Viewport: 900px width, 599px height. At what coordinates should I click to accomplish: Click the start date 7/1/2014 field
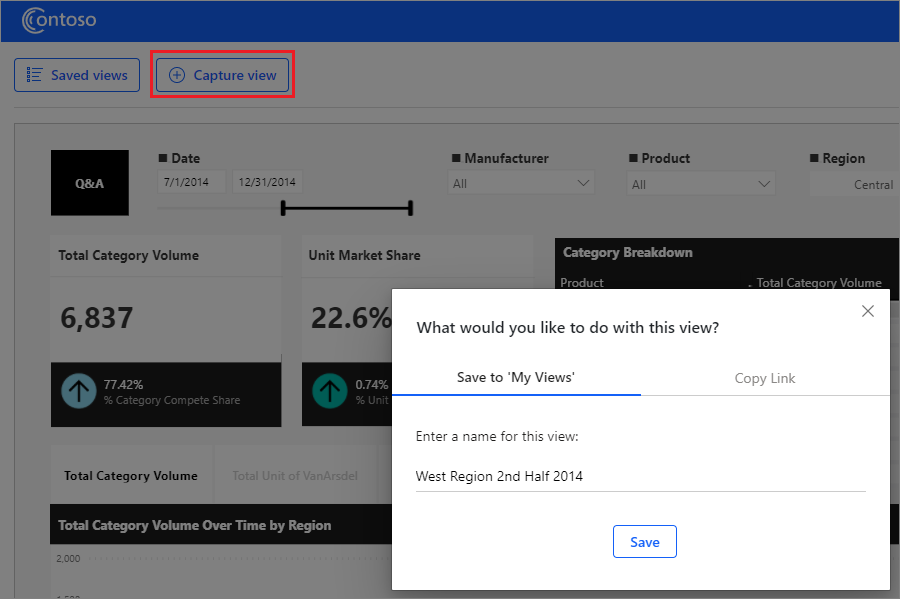[x=192, y=182]
